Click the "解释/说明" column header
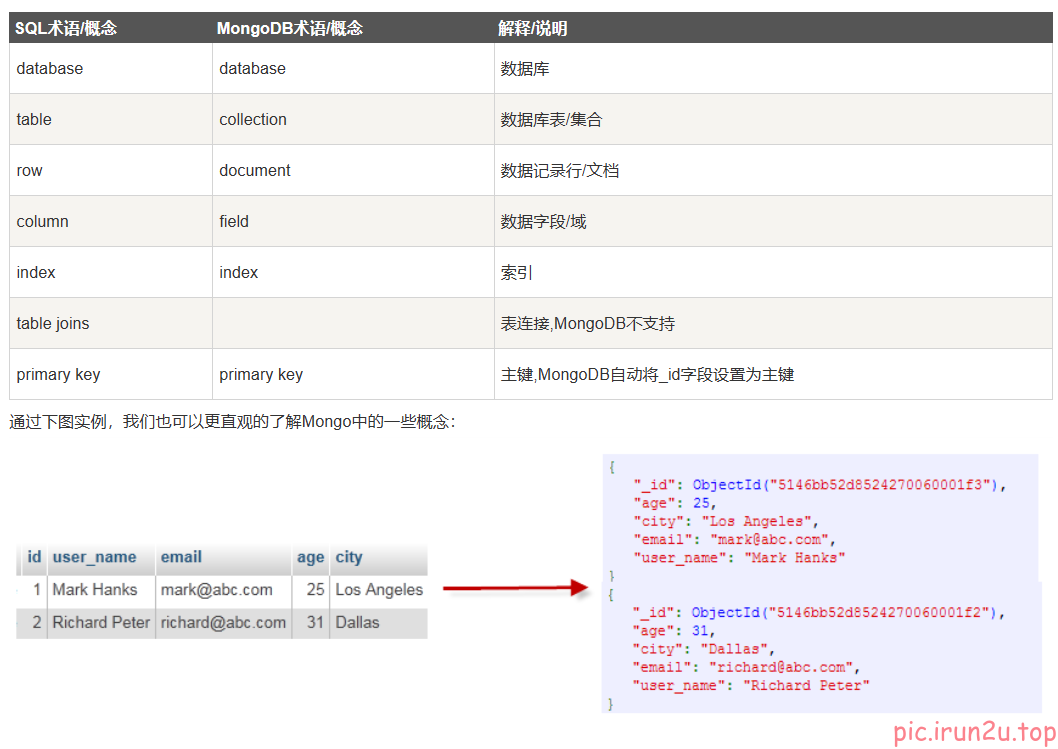 click(x=533, y=29)
